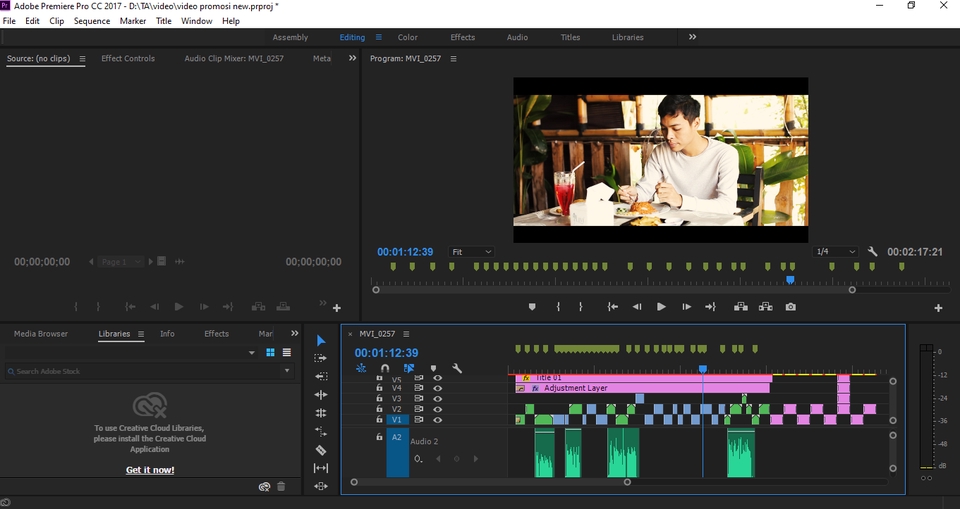Click the Add Marker button in Program monitor

tap(532, 307)
